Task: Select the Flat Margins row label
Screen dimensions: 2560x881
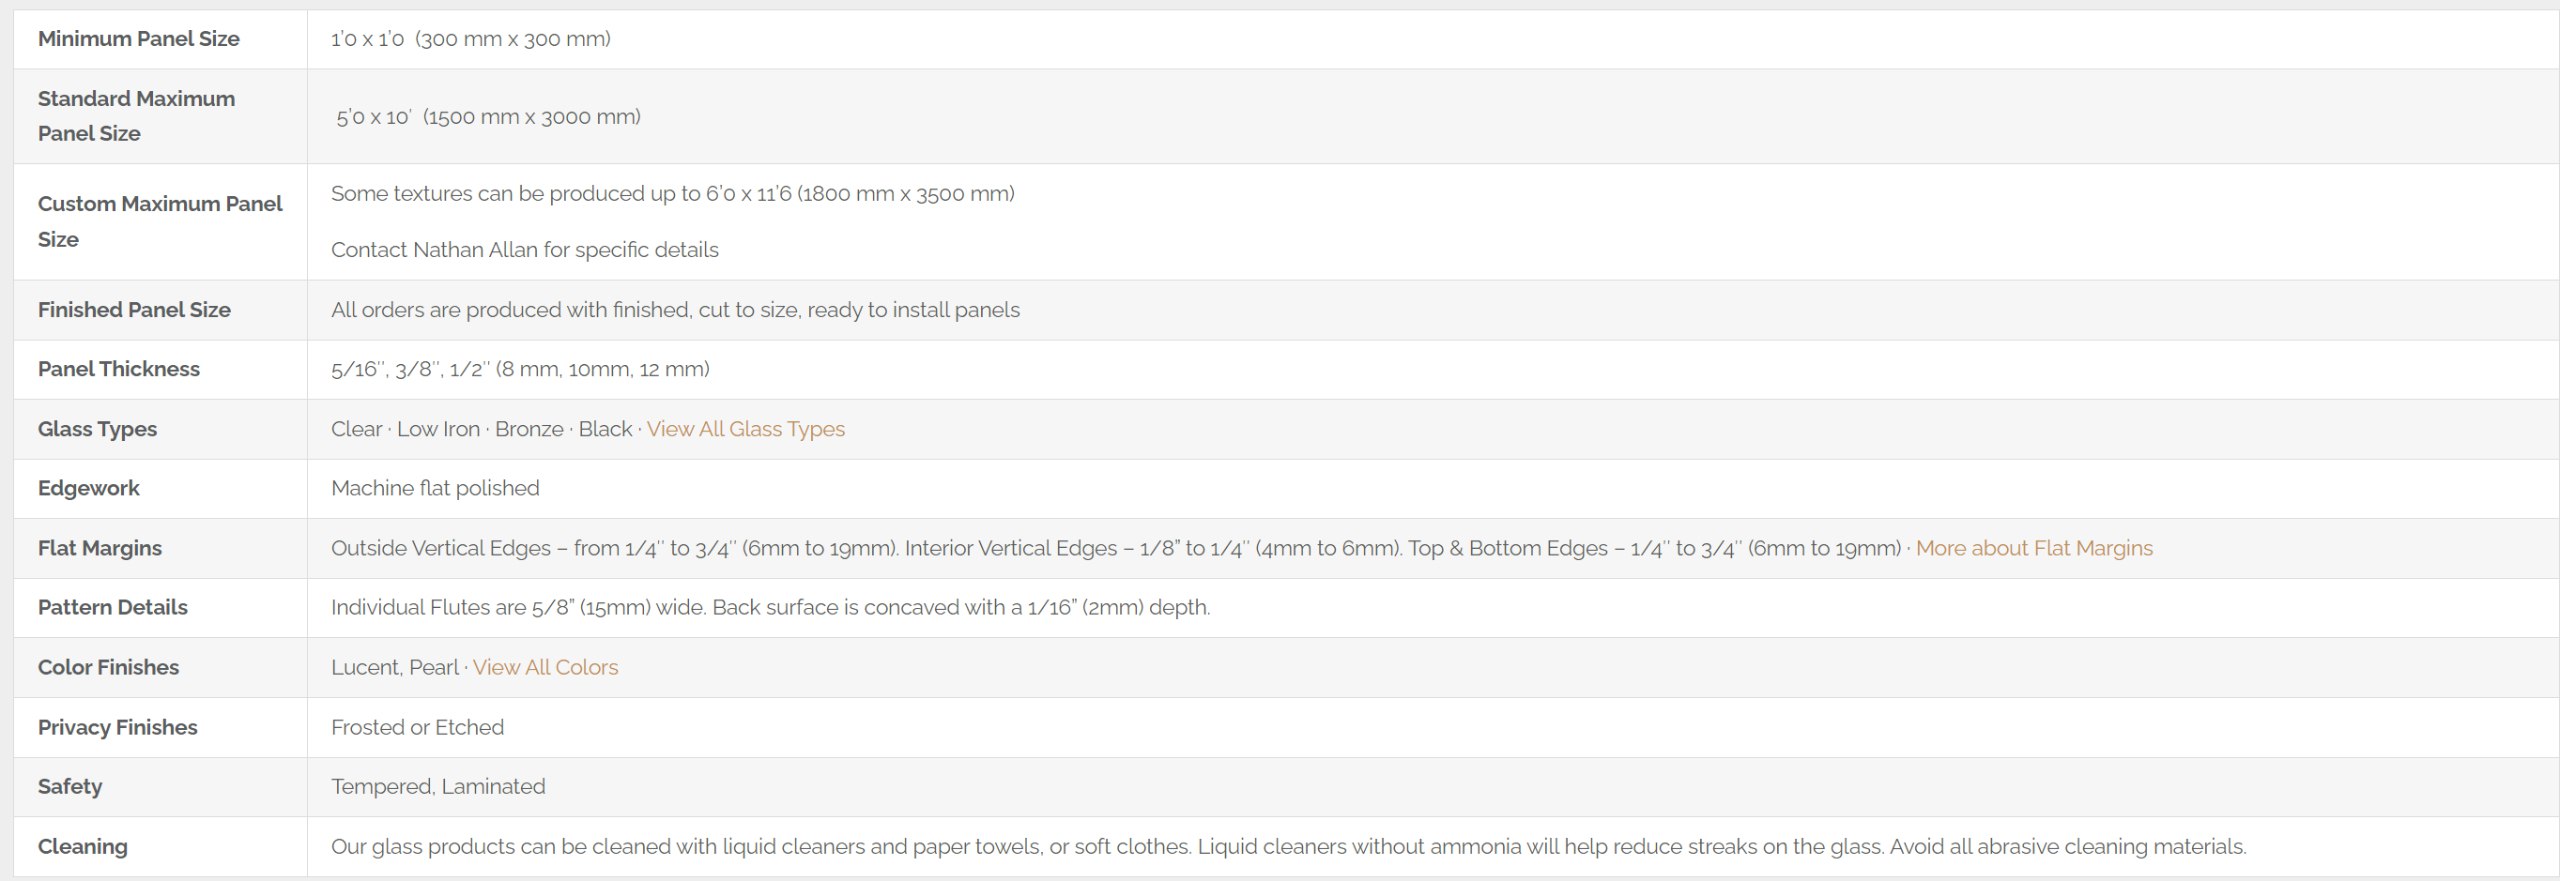Action: pyautogui.click(x=99, y=548)
